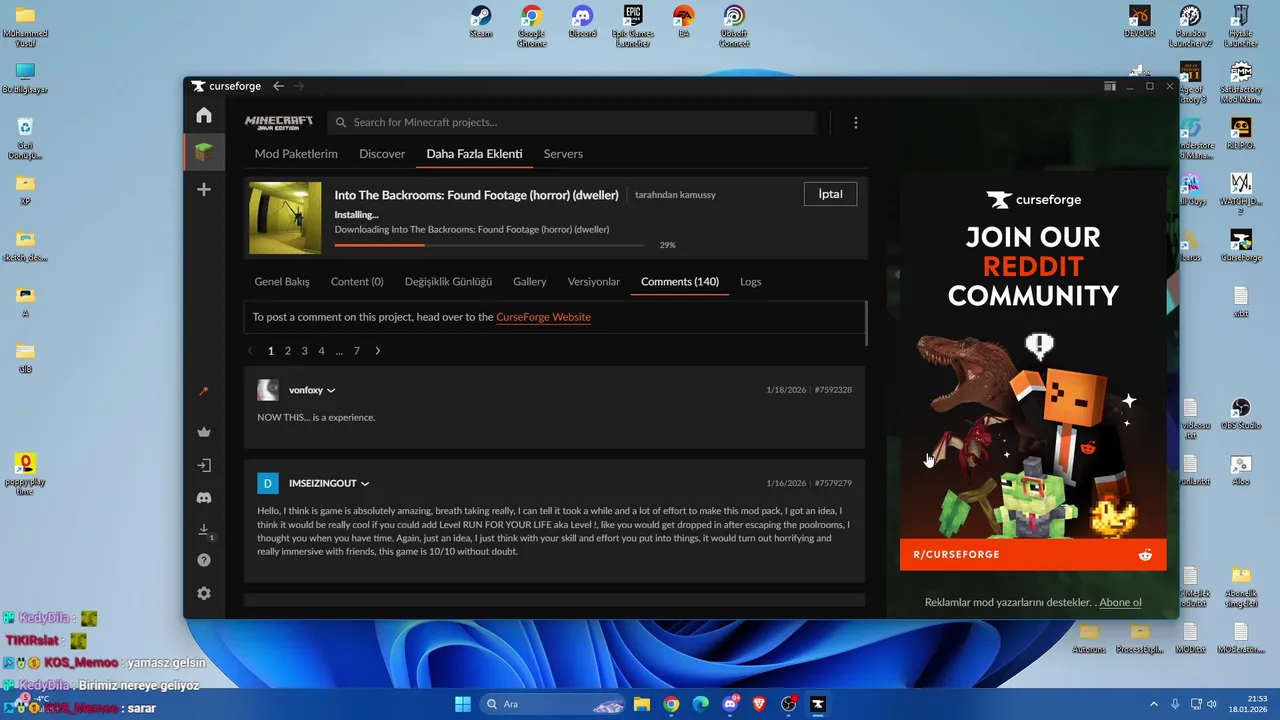Image resolution: width=1280 pixels, height=720 pixels.
Task: Click the sign-in arrow icon in sidebar
Action: 204,465
